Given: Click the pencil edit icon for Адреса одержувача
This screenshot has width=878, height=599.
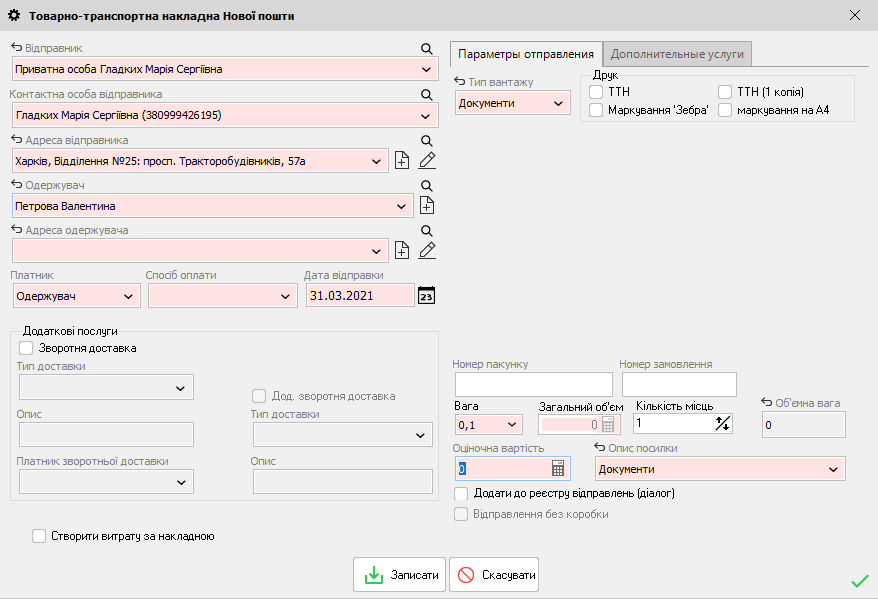Looking at the screenshot, I should point(427,251).
